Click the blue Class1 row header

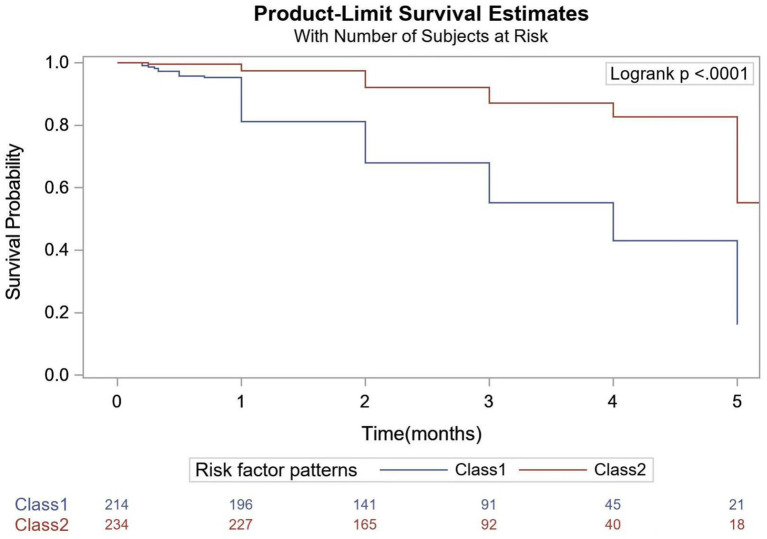click(41, 504)
